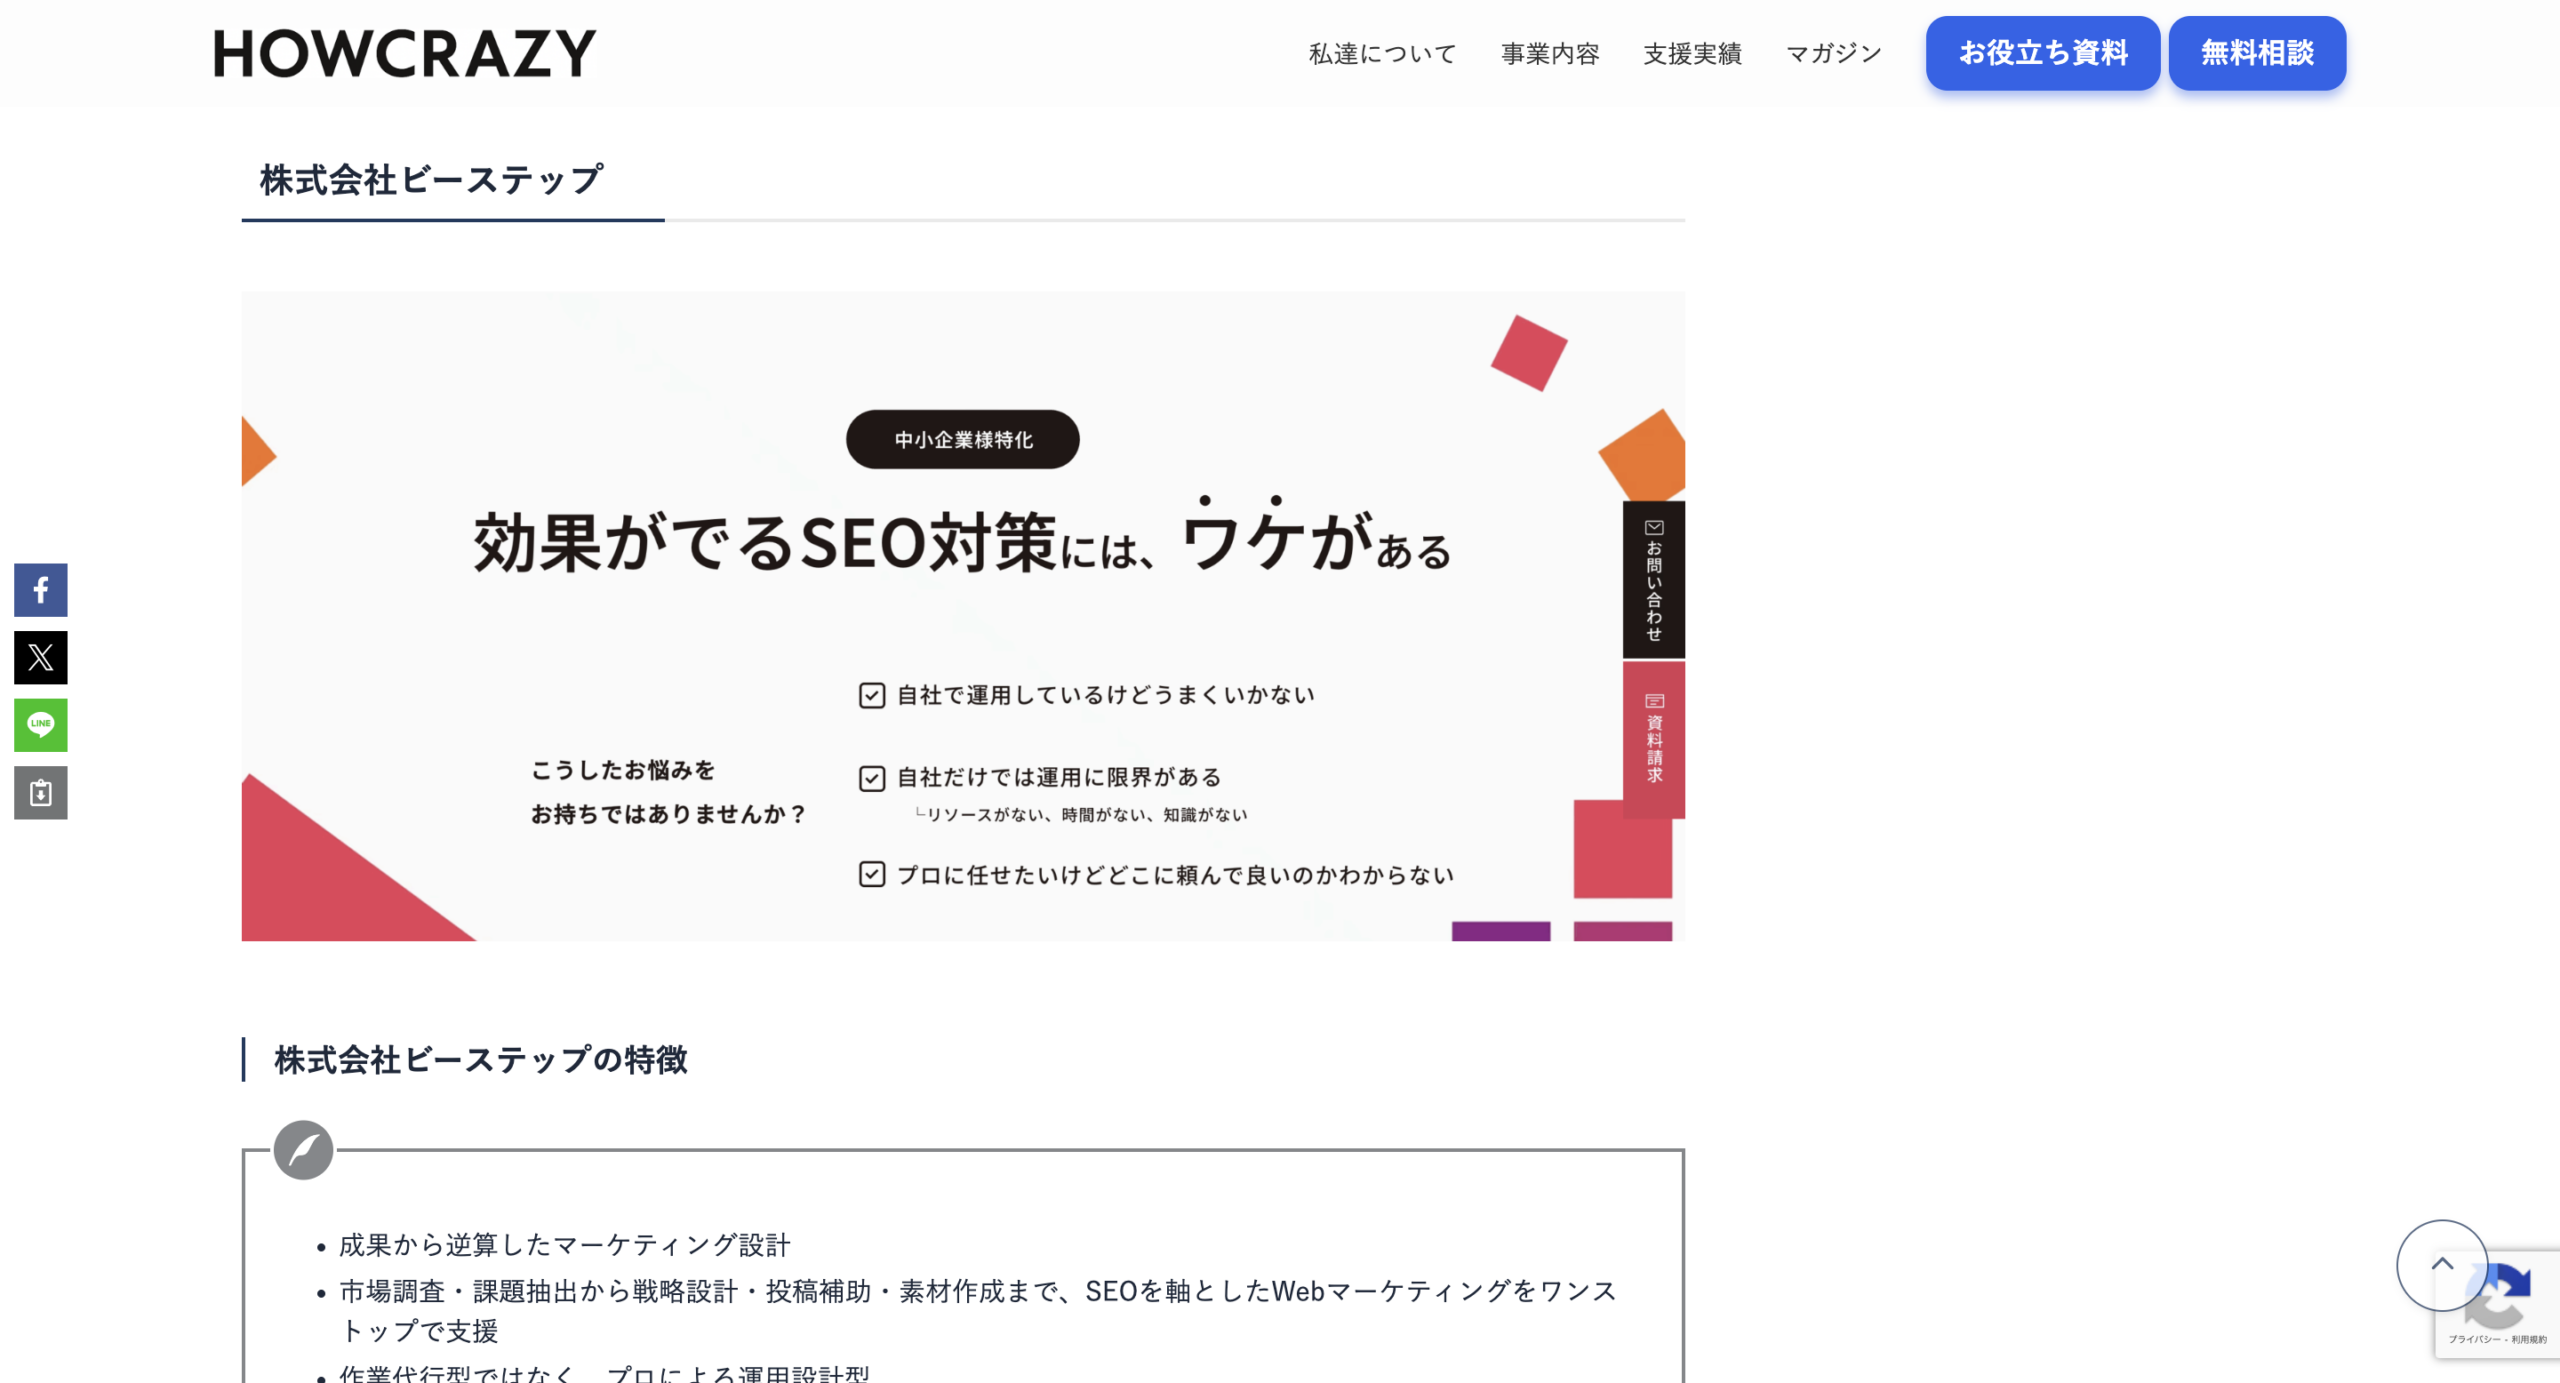Click the プライバシー link in reCAPTCHA badge

(2473, 1339)
